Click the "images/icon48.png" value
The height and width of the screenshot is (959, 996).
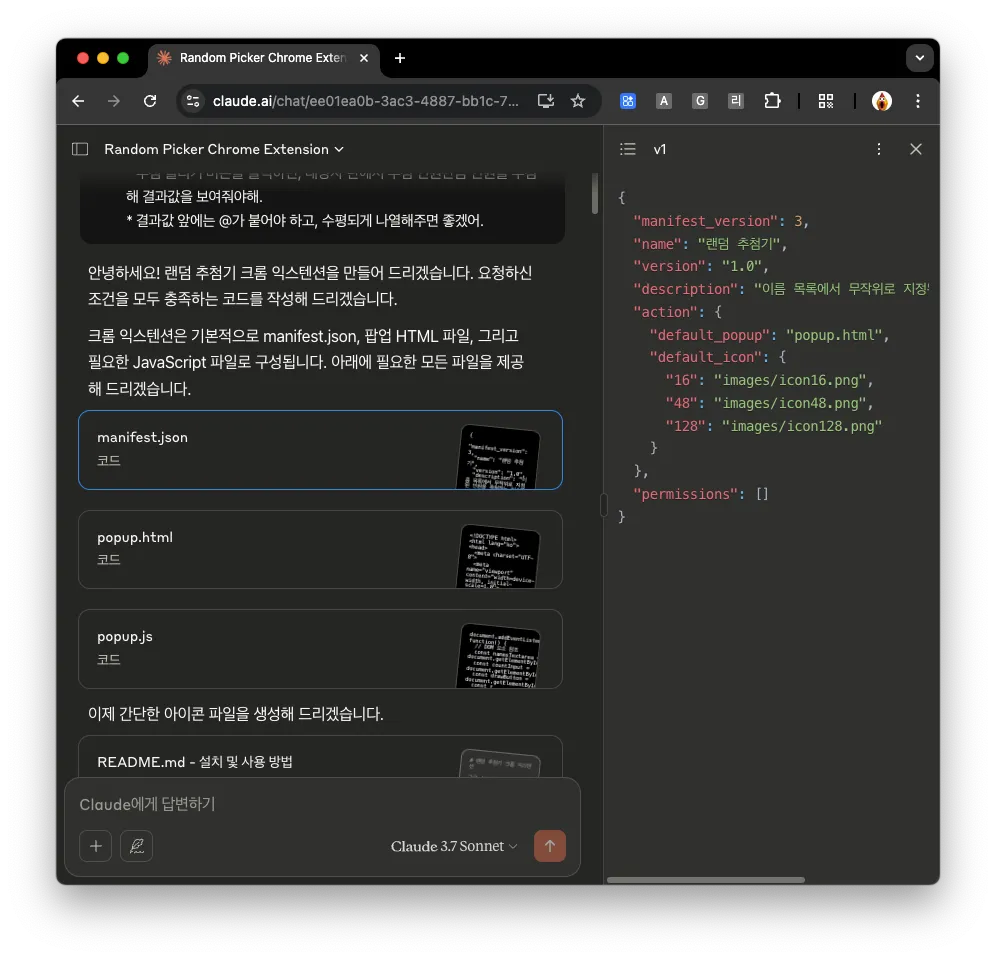click(x=790, y=403)
